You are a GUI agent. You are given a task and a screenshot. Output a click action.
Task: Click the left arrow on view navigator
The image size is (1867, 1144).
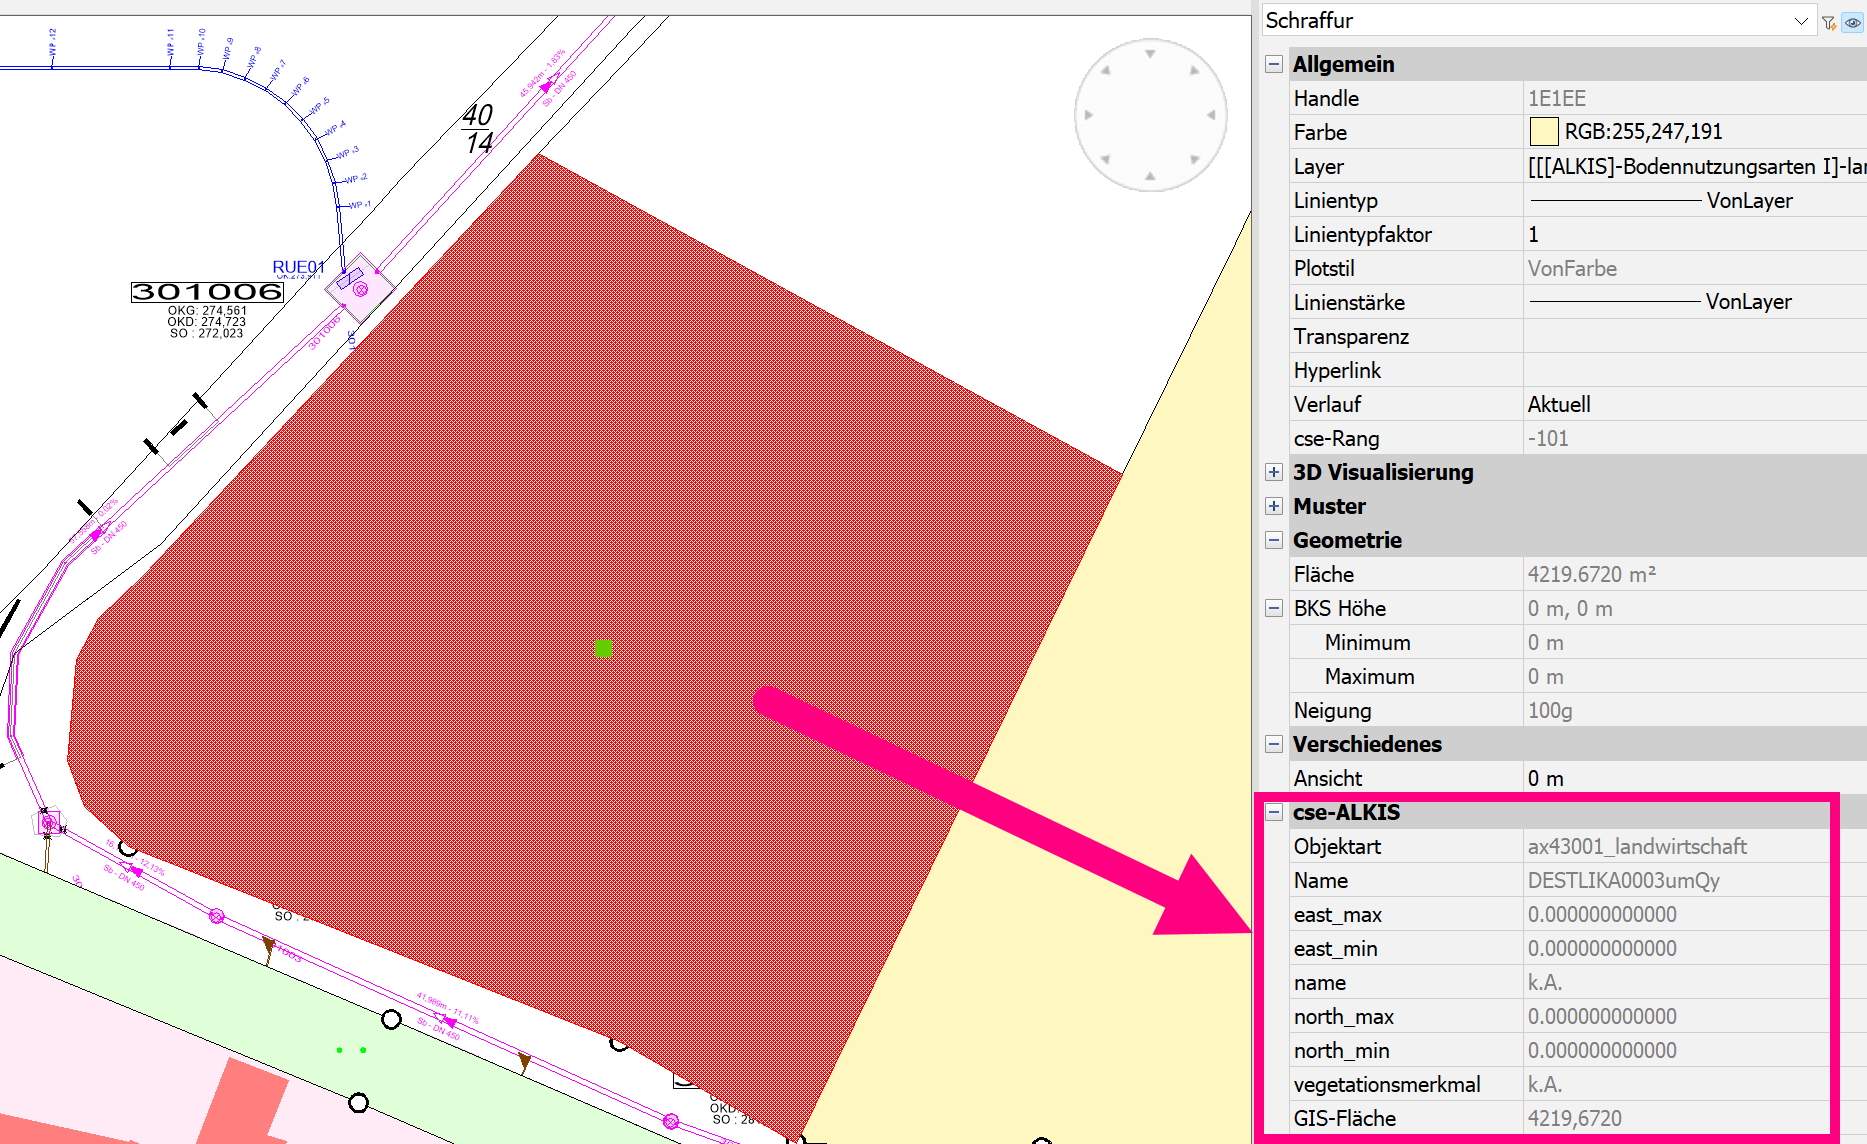[1089, 115]
